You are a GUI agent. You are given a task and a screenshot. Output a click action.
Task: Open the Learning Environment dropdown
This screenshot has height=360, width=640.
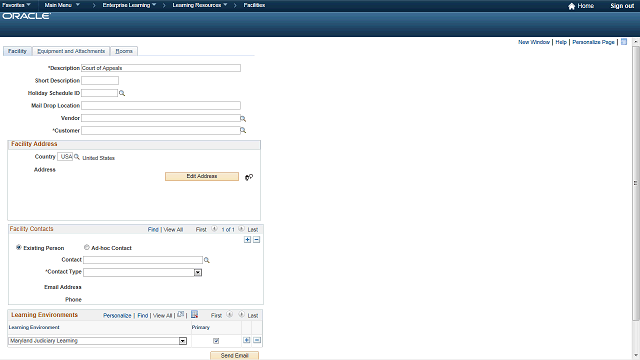(x=183, y=341)
